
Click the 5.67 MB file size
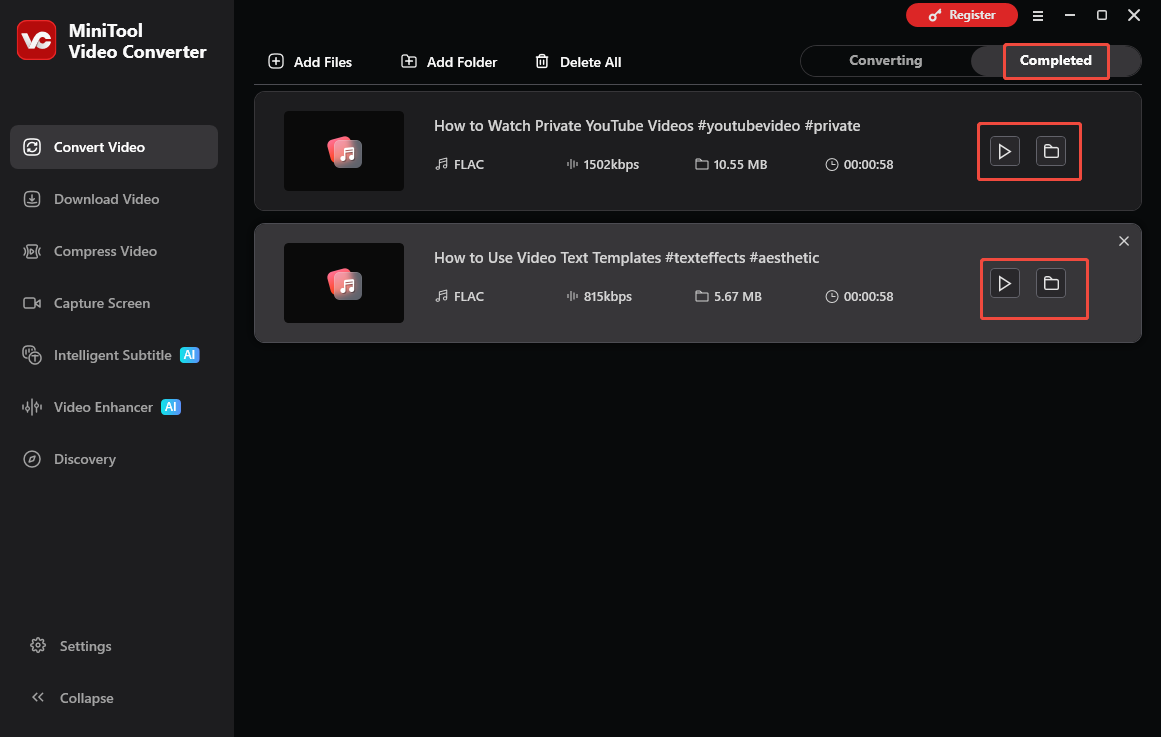click(x=737, y=296)
